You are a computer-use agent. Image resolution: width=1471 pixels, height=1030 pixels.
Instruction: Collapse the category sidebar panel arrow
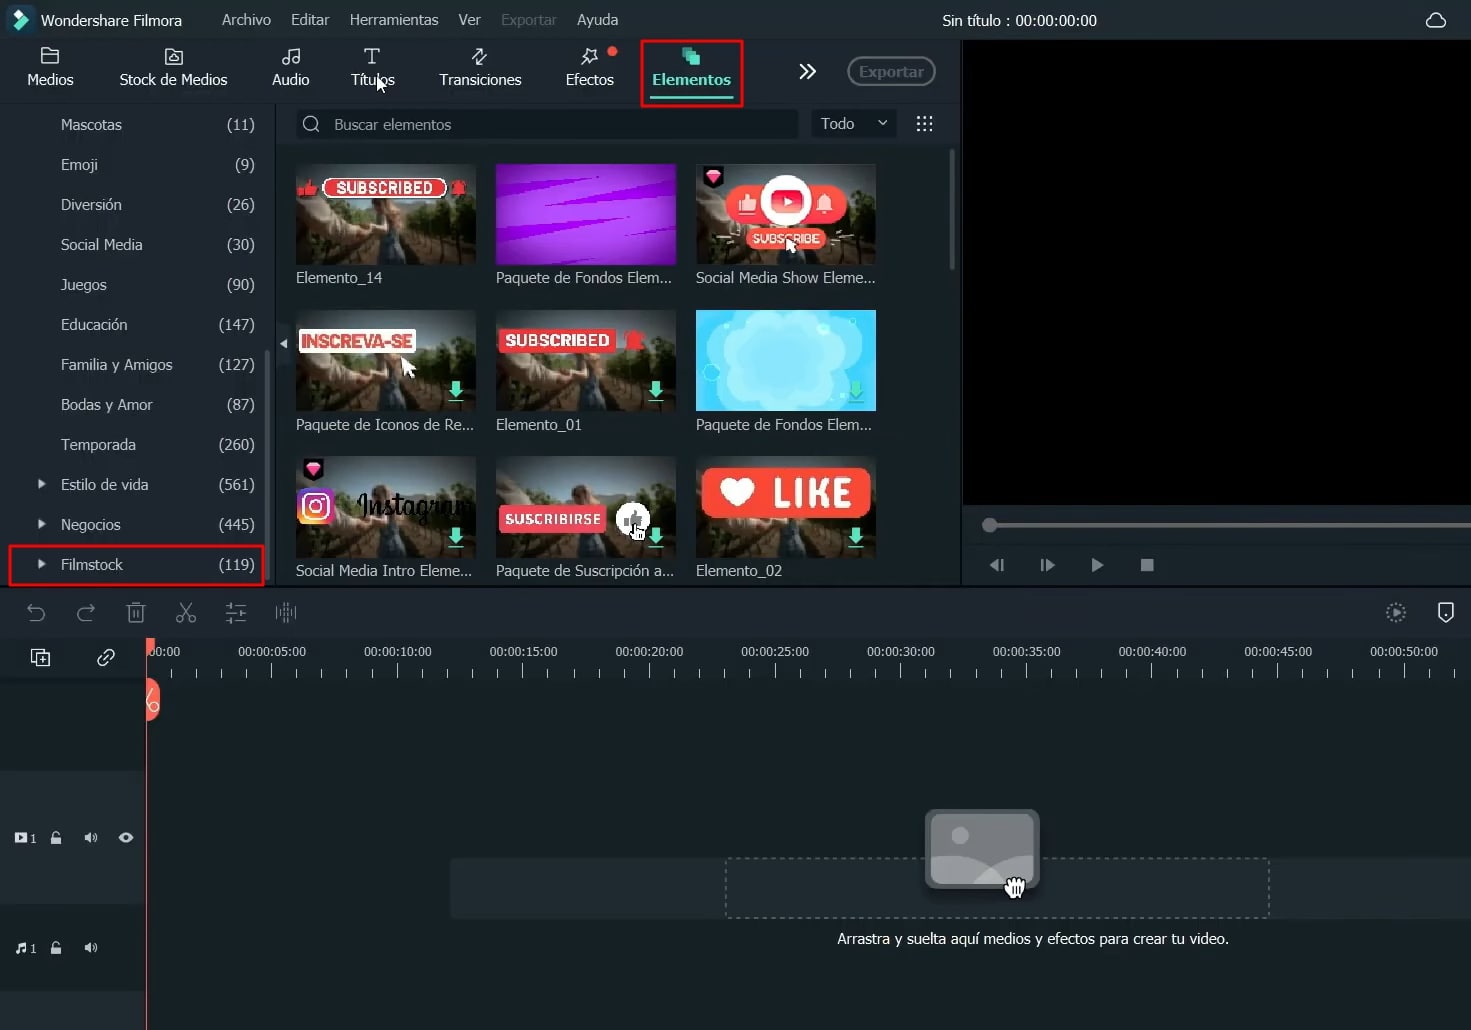coord(284,344)
